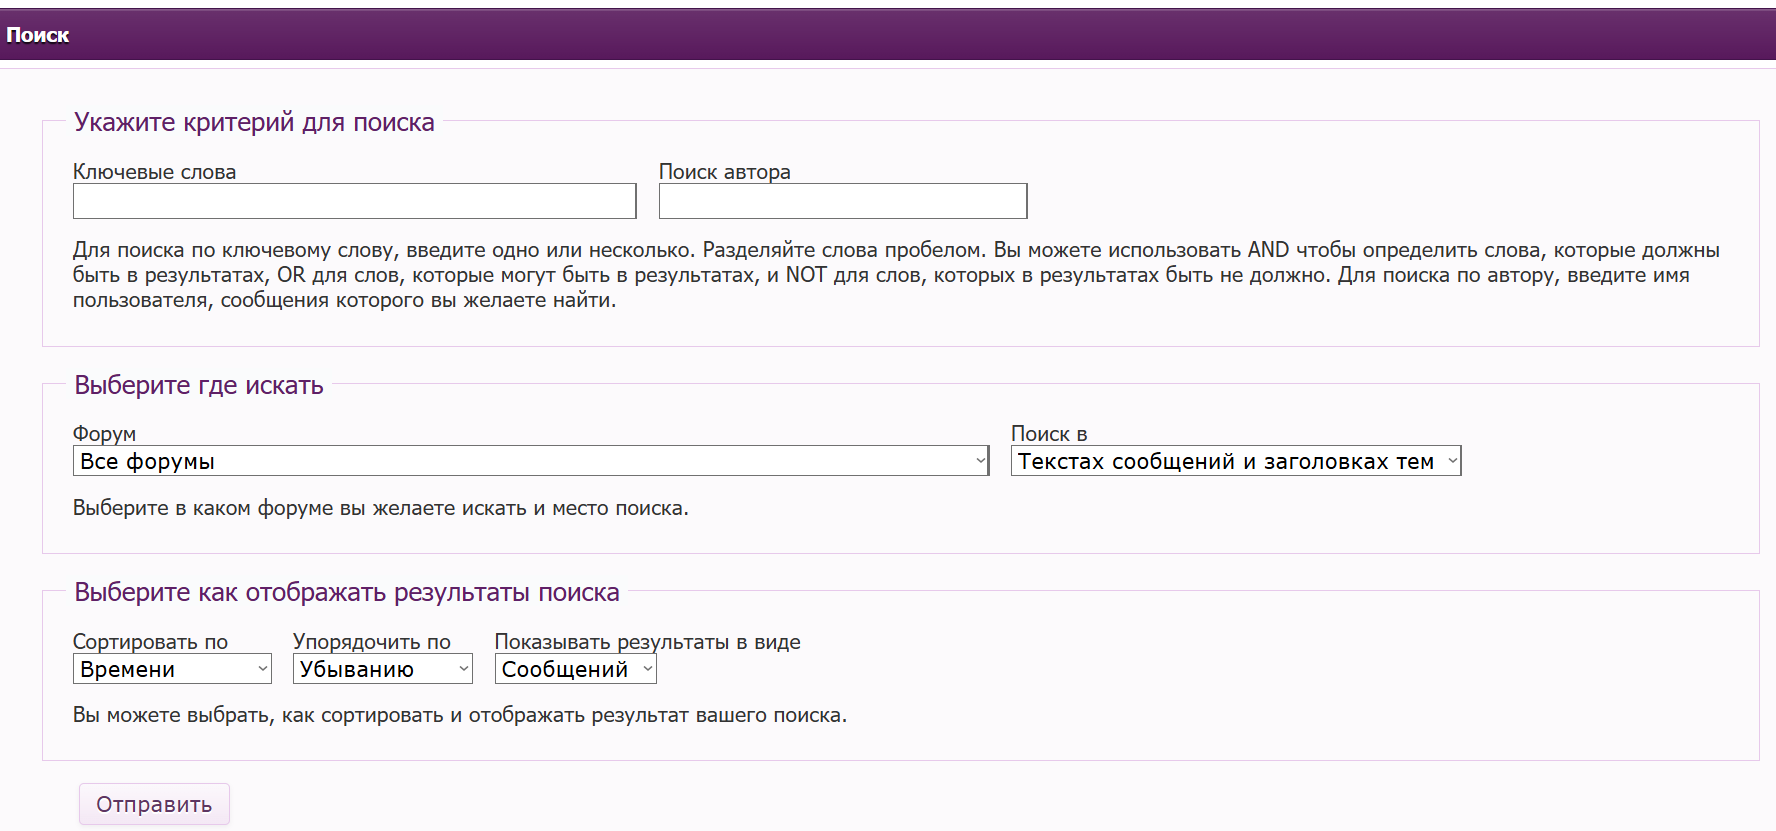Click the Выберите как отображать результаты поиска heading
This screenshot has width=1776, height=831.
tap(346, 592)
